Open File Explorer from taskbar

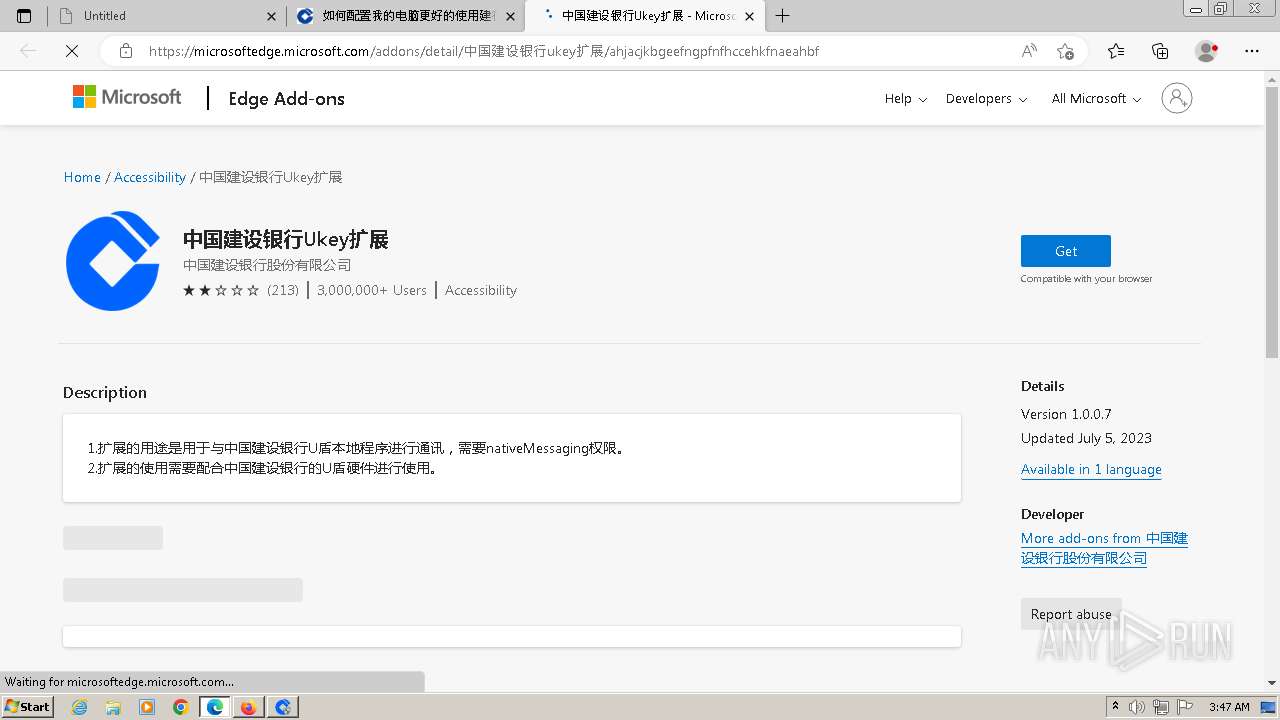tap(113, 707)
